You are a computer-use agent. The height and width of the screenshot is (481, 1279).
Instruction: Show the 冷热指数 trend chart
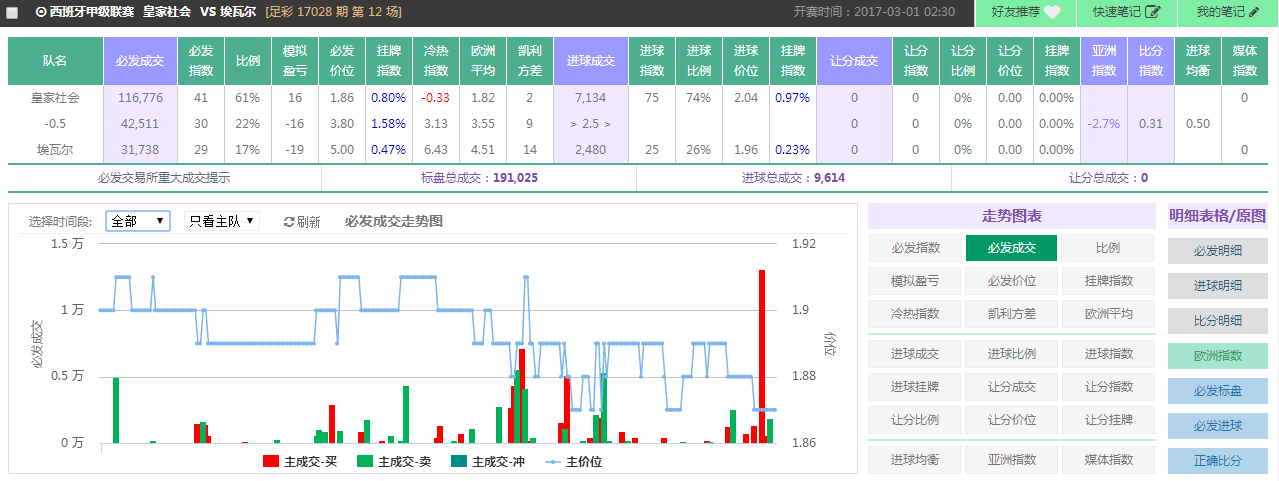[915, 313]
